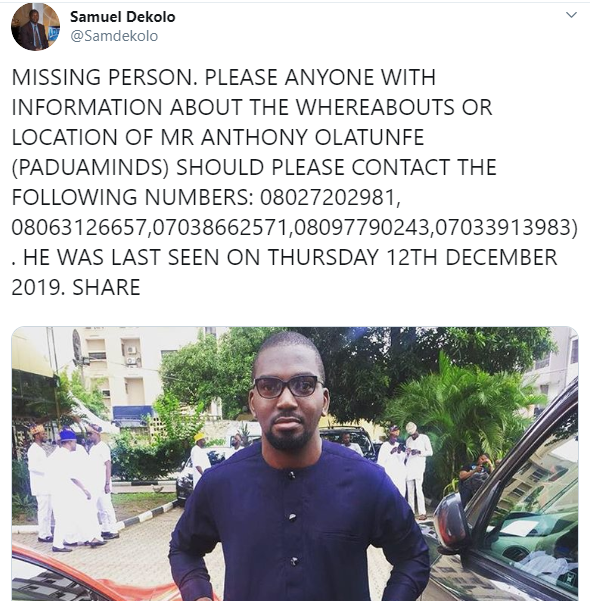The height and width of the screenshot is (601, 590).
Task: Click the (PADUAMINDS) text
Action: pyautogui.click(x=90, y=167)
